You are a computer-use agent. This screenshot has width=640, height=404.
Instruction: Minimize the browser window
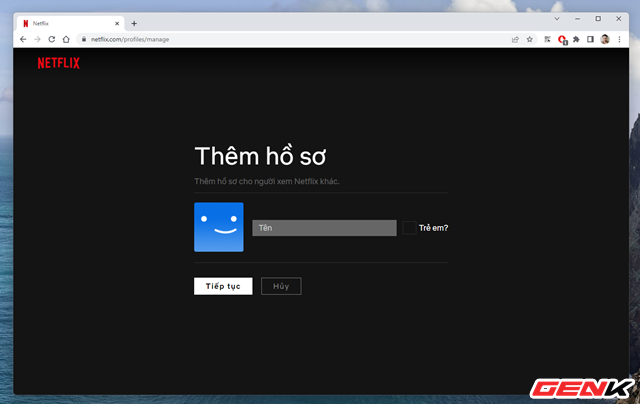577,19
